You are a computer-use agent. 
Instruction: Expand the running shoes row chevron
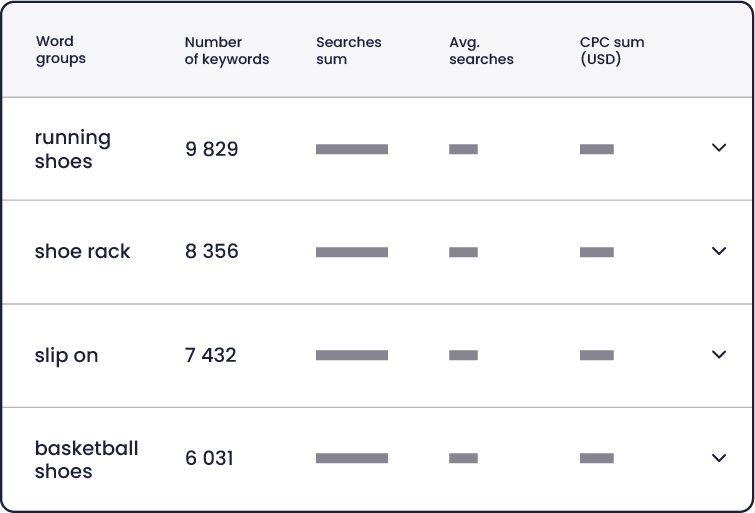[x=719, y=147]
